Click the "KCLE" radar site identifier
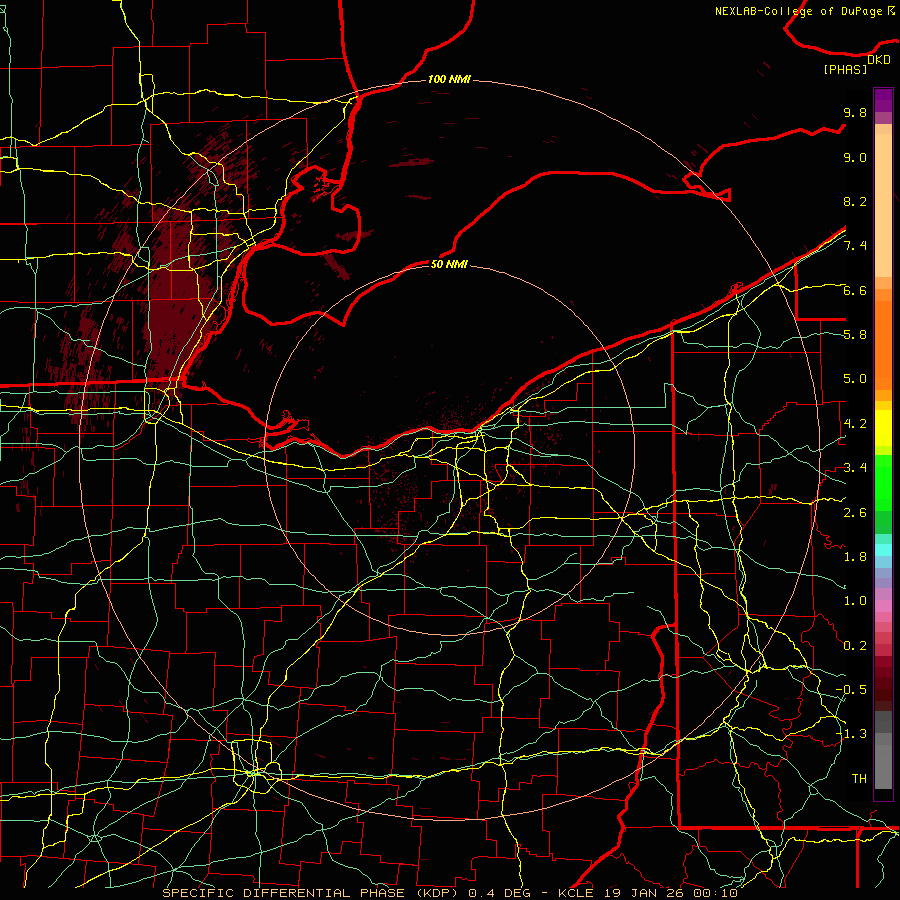 point(575,893)
